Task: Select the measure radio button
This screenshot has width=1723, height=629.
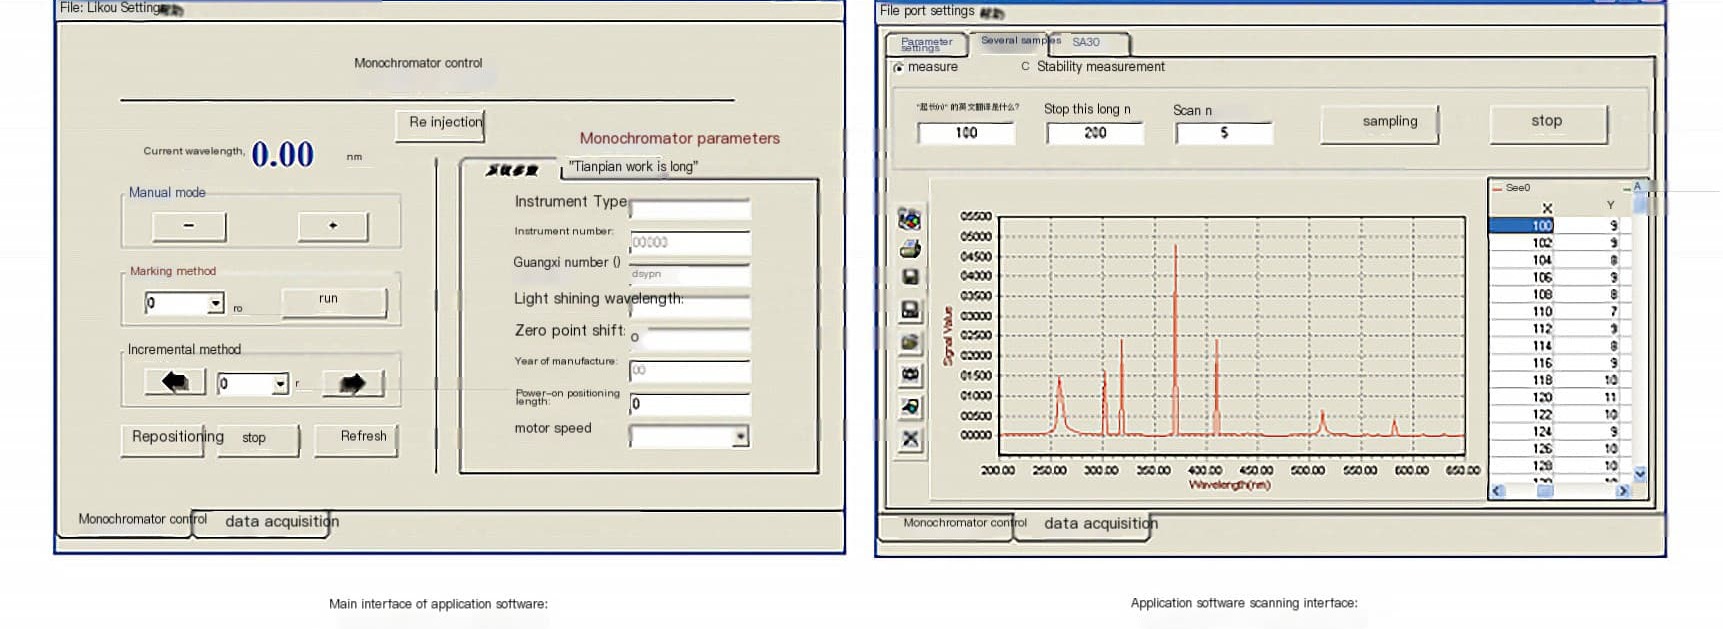Action: coord(898,68)
